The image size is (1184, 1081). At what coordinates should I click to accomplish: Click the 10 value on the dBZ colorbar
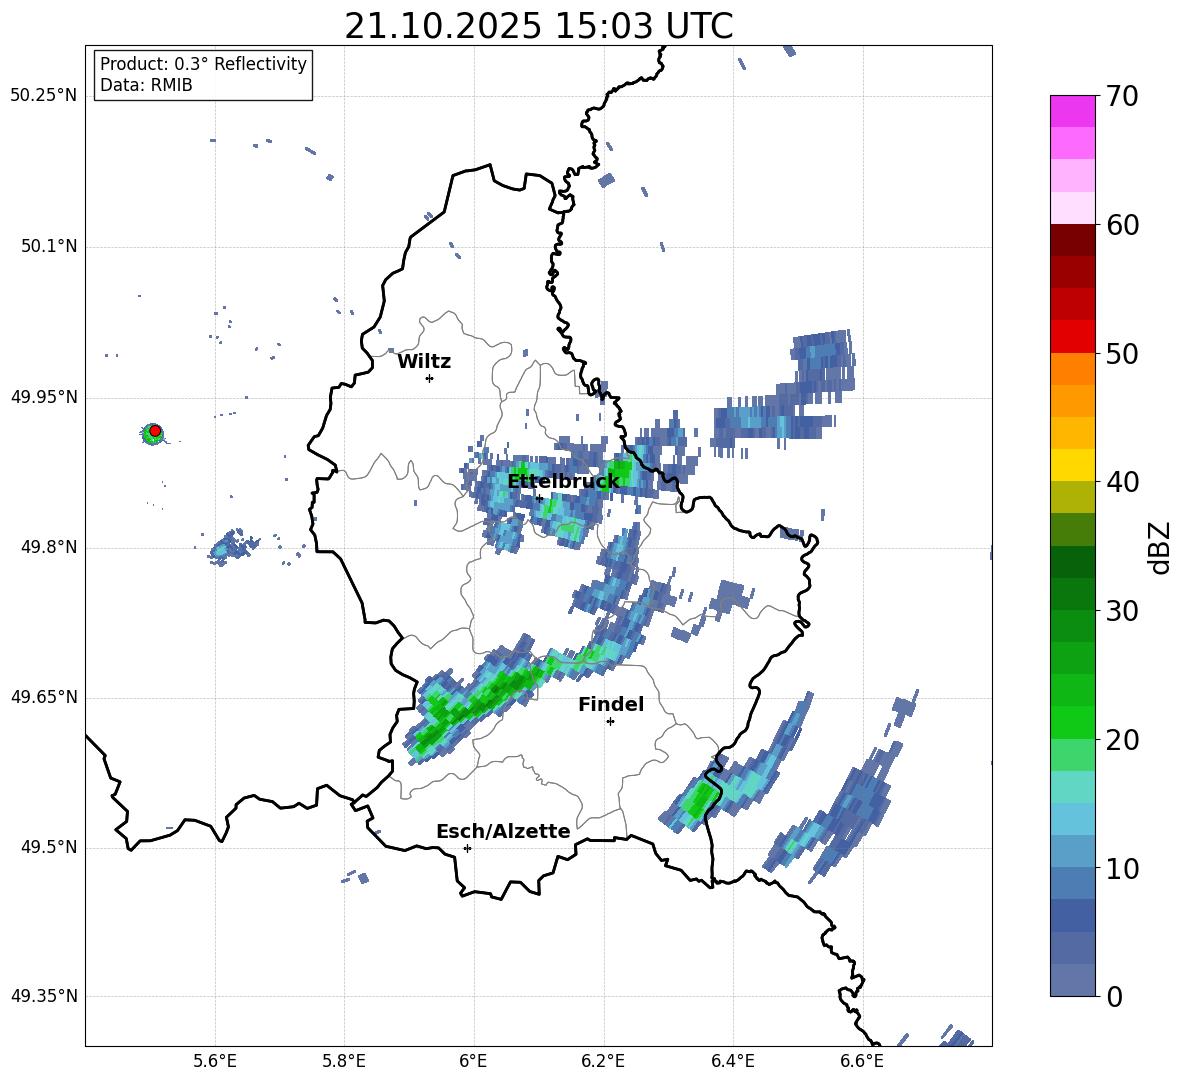tap(1121, 868)
